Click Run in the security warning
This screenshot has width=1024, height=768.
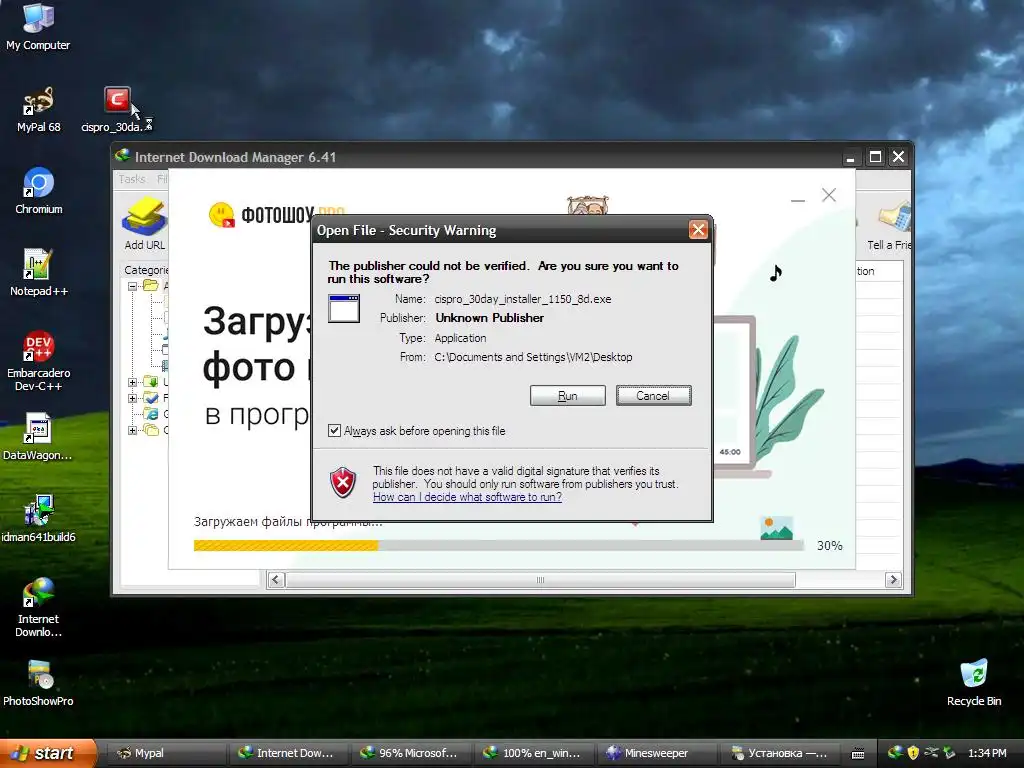point(568,396)
